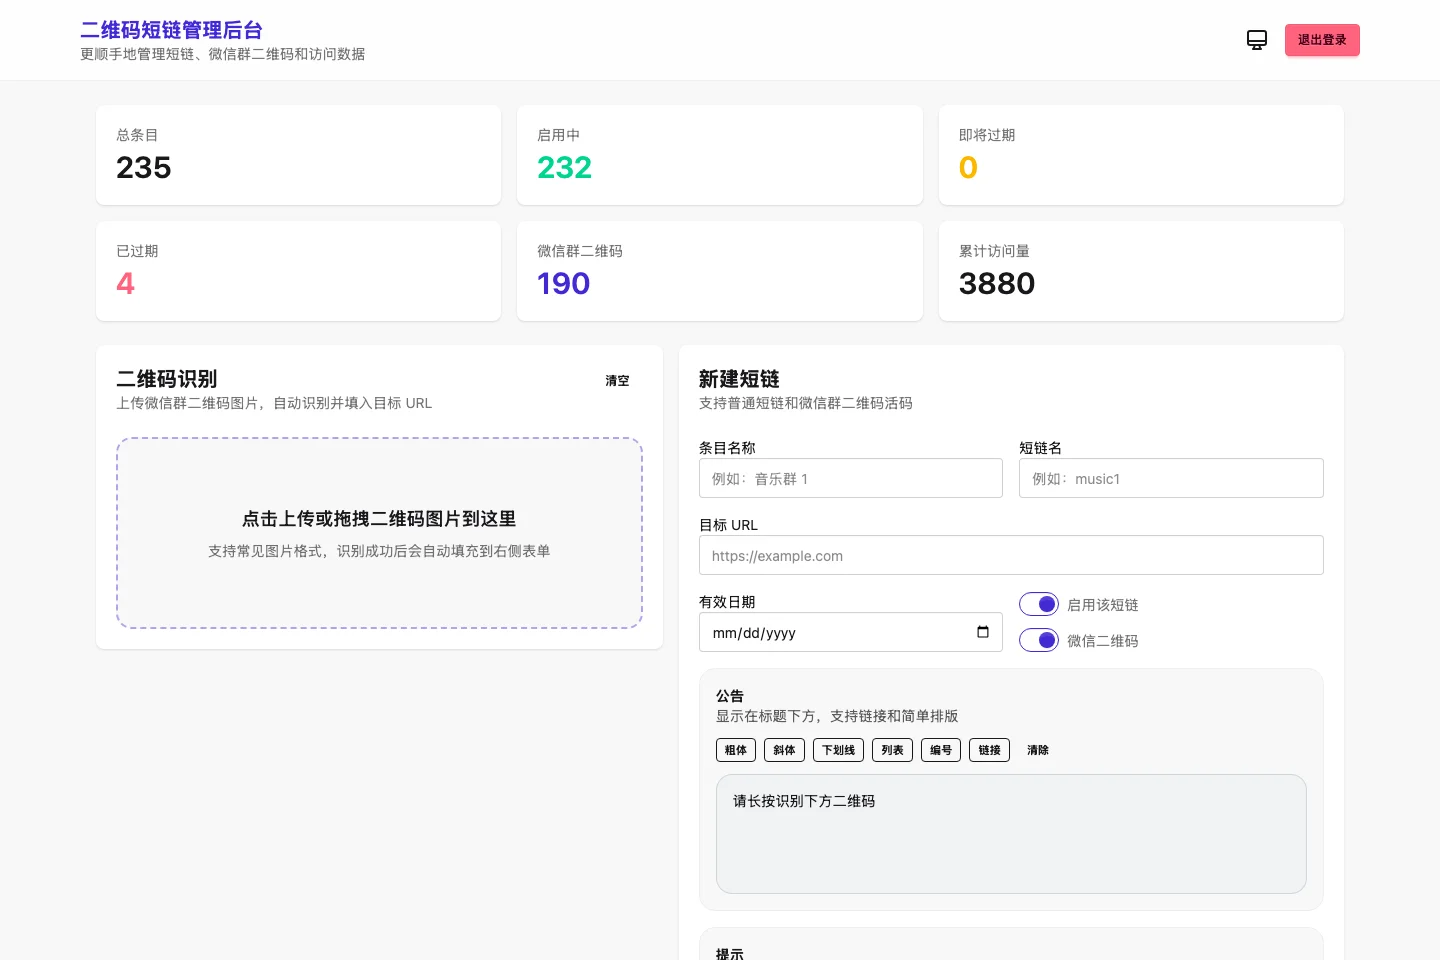
Task: Click the 已过期 4 stat card
Action: [298, 271]
